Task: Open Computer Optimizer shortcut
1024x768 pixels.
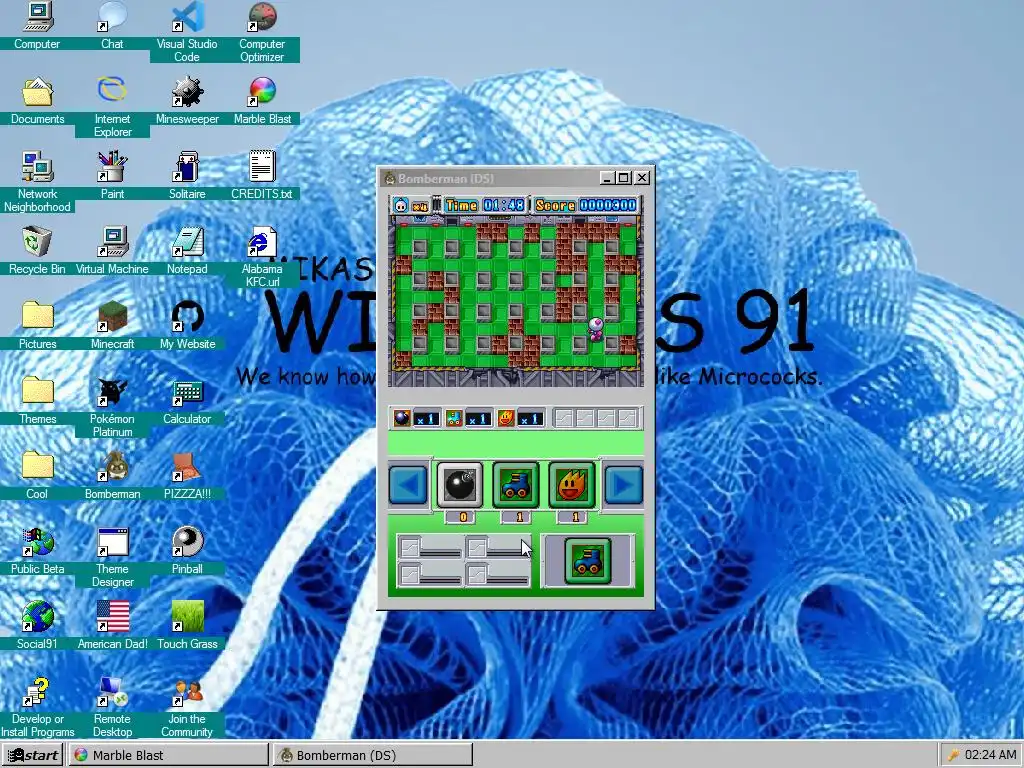Action: (262, 31)
